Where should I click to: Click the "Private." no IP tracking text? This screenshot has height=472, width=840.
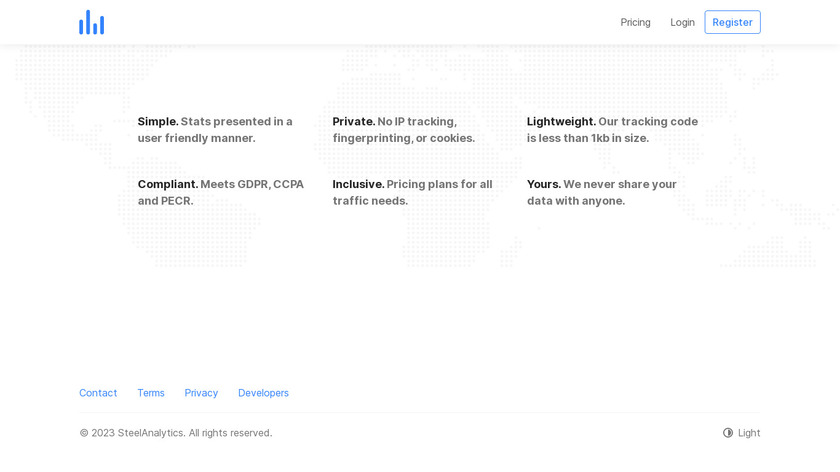(x=403, y=130)
